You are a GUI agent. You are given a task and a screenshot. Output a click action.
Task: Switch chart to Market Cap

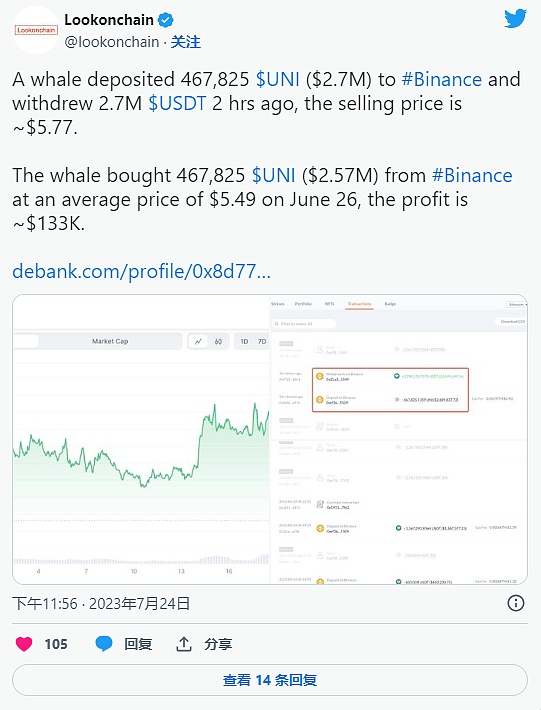[110, 341]
